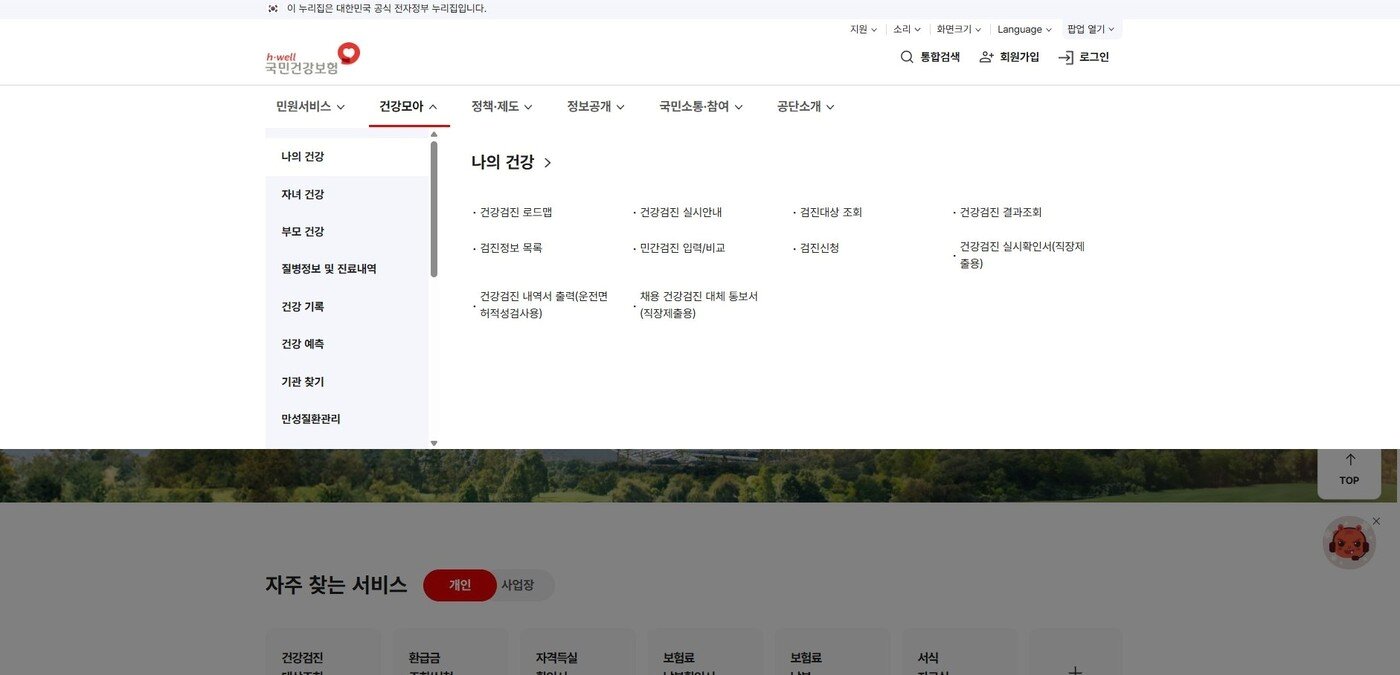The height and width of the screenshot is (675, 1400).
Task: Expand the 민원서비스 menu
Action: [x=311, y=106]
